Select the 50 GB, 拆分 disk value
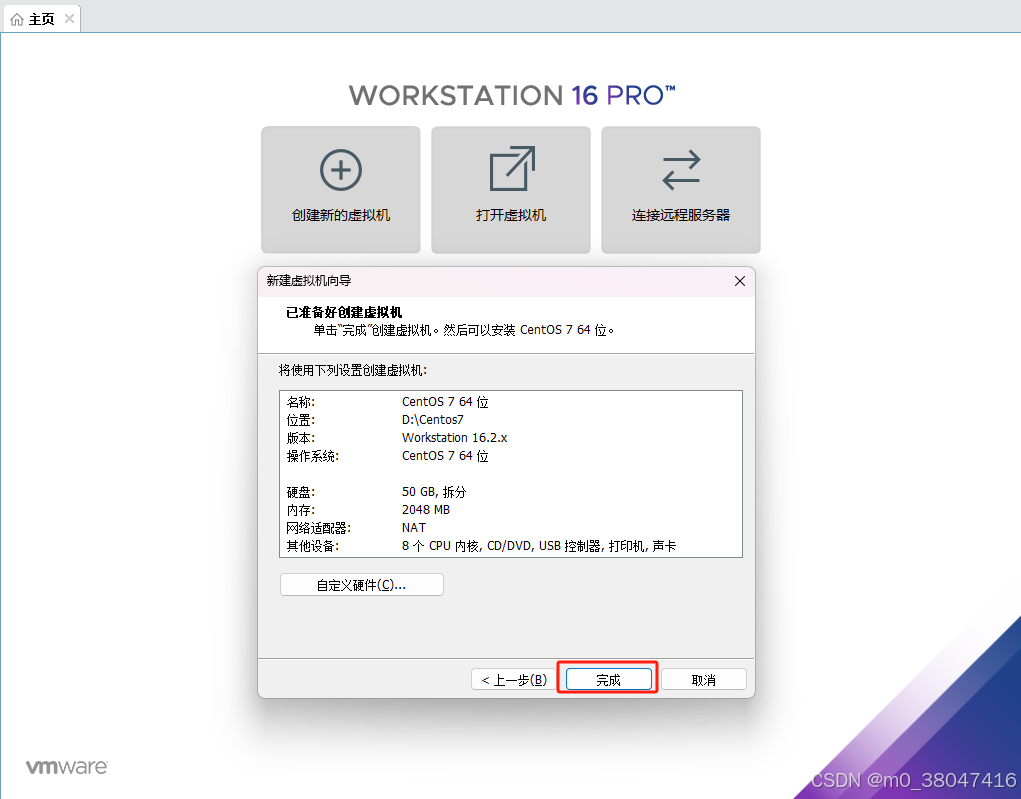The width and height of the screenshot is (1021, 799). coord(434,492)
